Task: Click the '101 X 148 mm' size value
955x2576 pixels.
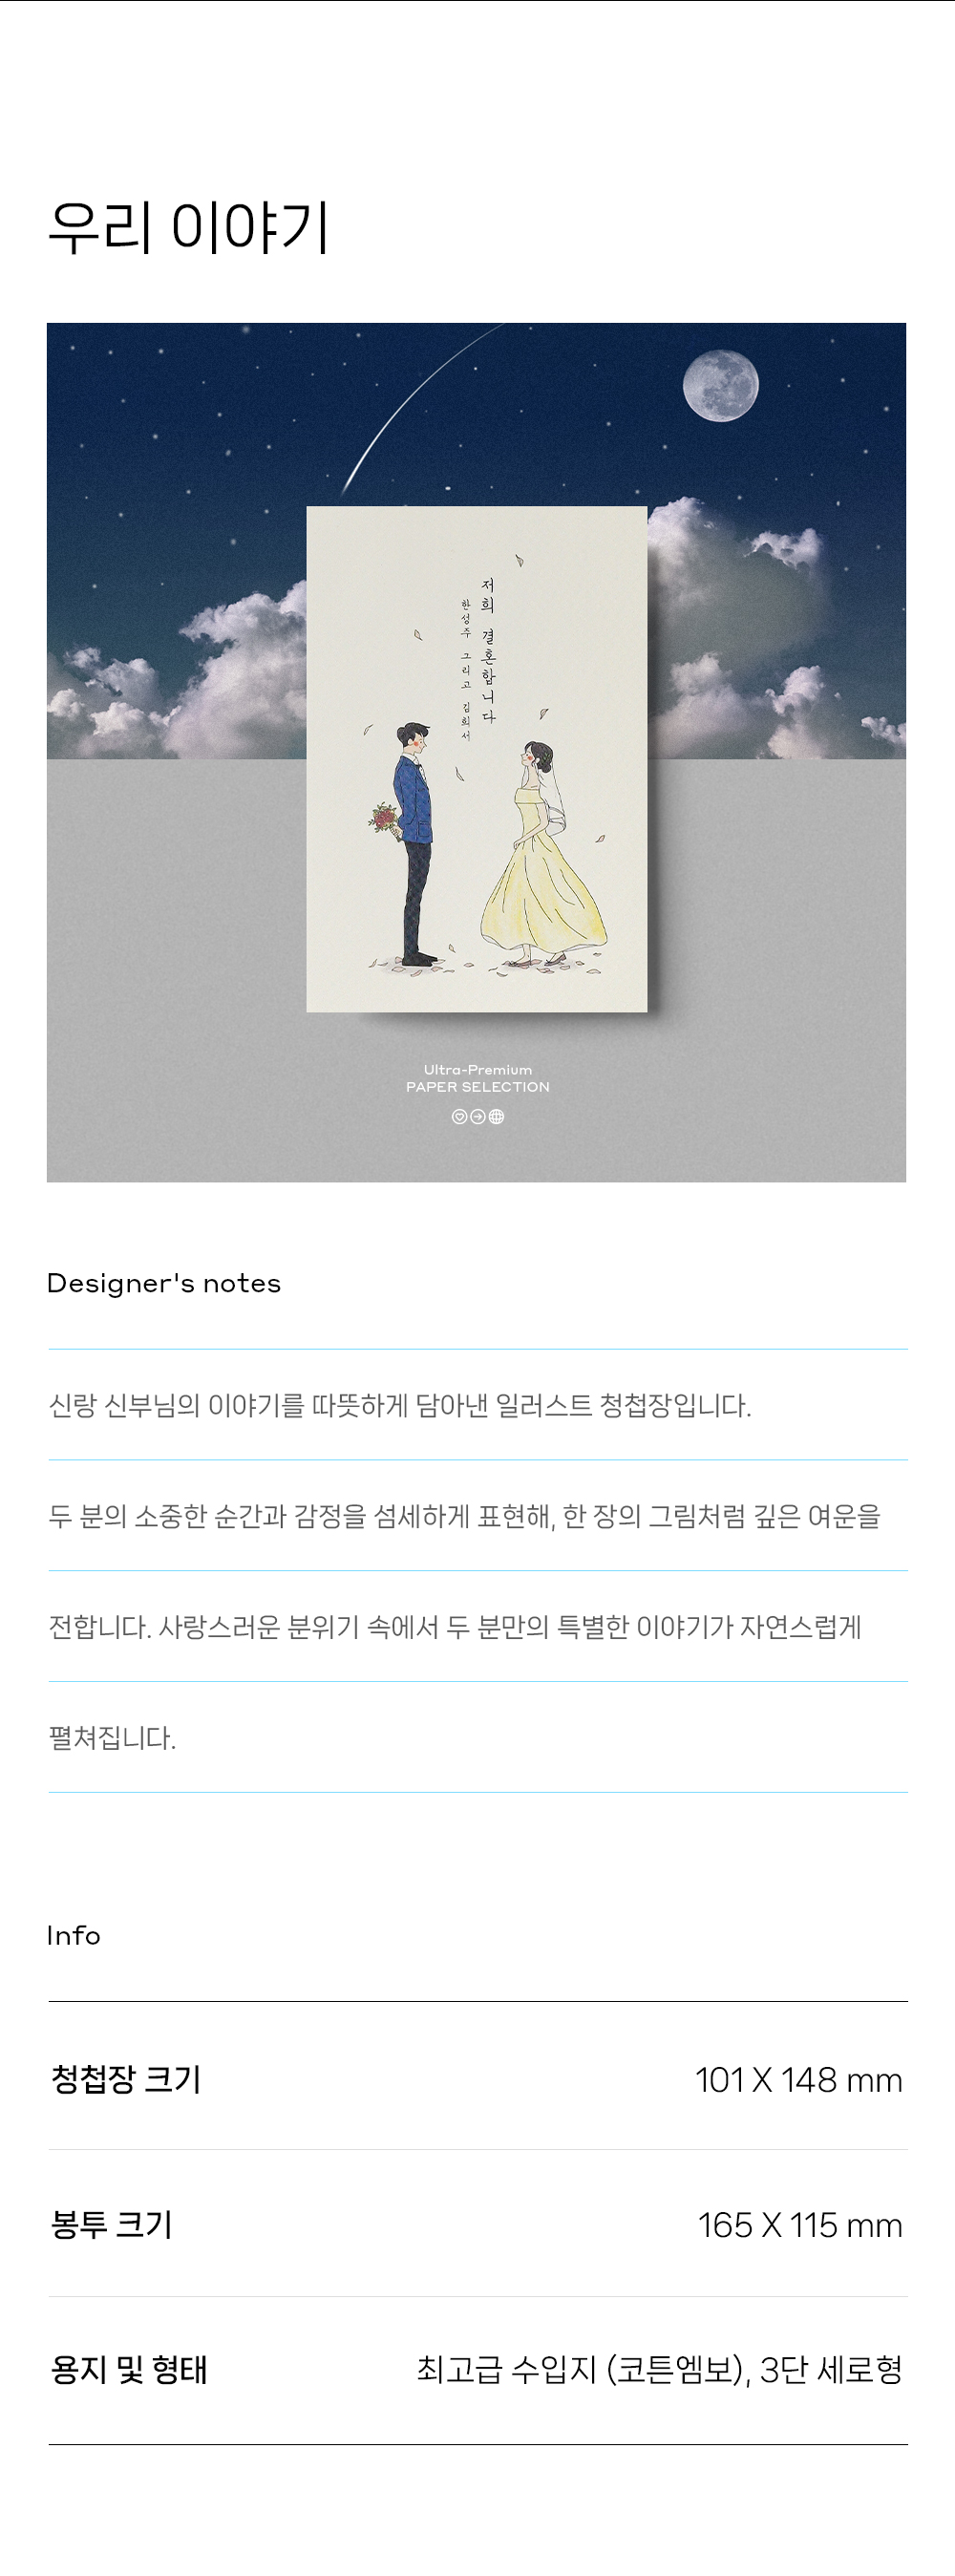Action: click(799, 2080)
